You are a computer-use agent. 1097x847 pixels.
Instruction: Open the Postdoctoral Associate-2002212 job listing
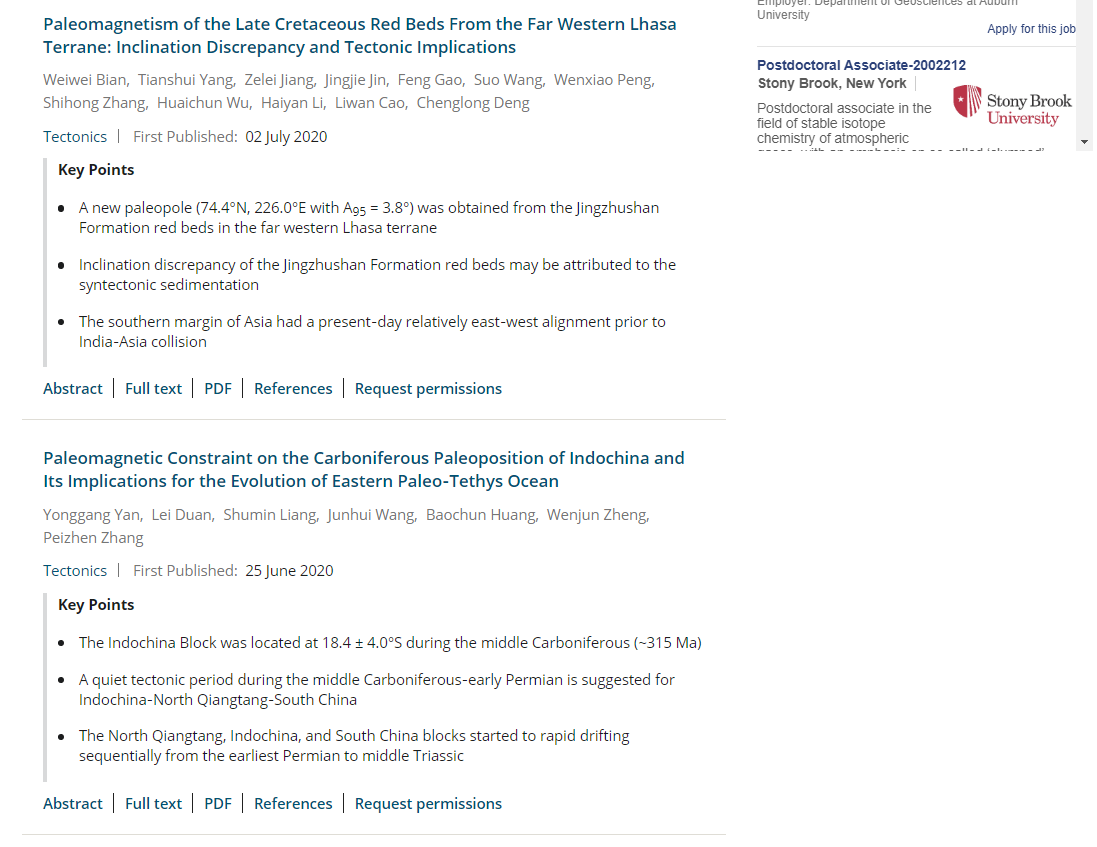tap(861, 65)
